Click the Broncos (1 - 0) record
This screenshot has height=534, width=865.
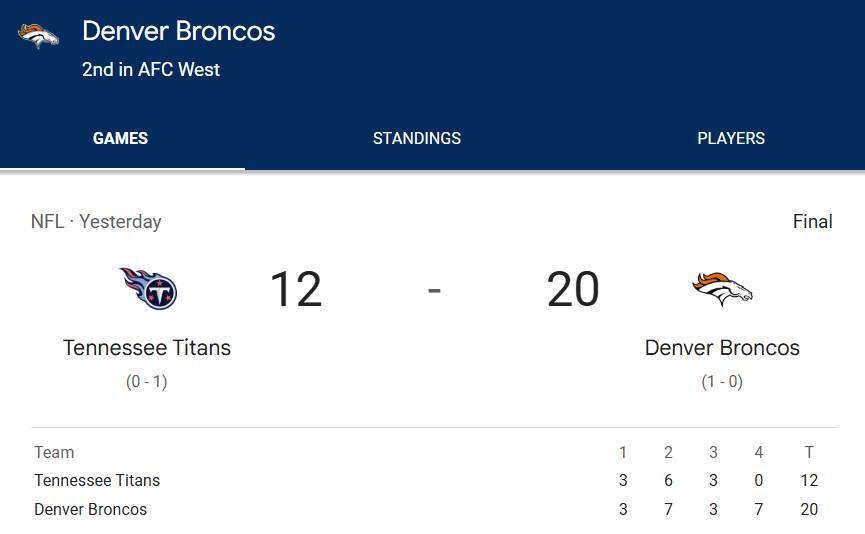[x=722, y=381]
